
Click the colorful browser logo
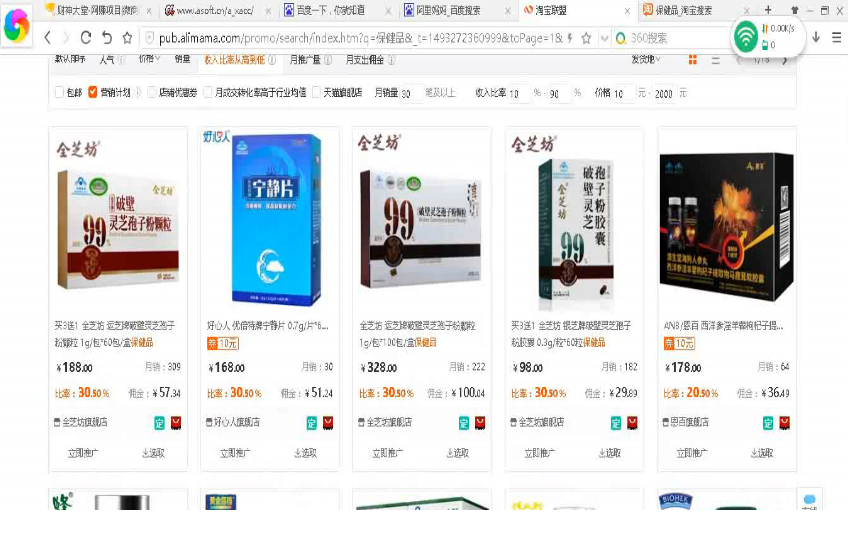pyautogui.click(x=17, y=25)
